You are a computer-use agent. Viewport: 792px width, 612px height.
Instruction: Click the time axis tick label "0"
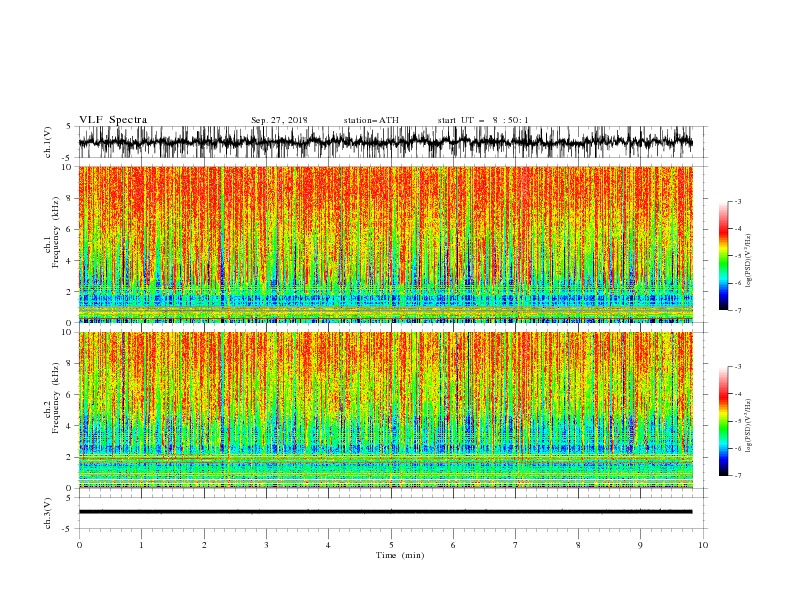click(x=79, y=545)
